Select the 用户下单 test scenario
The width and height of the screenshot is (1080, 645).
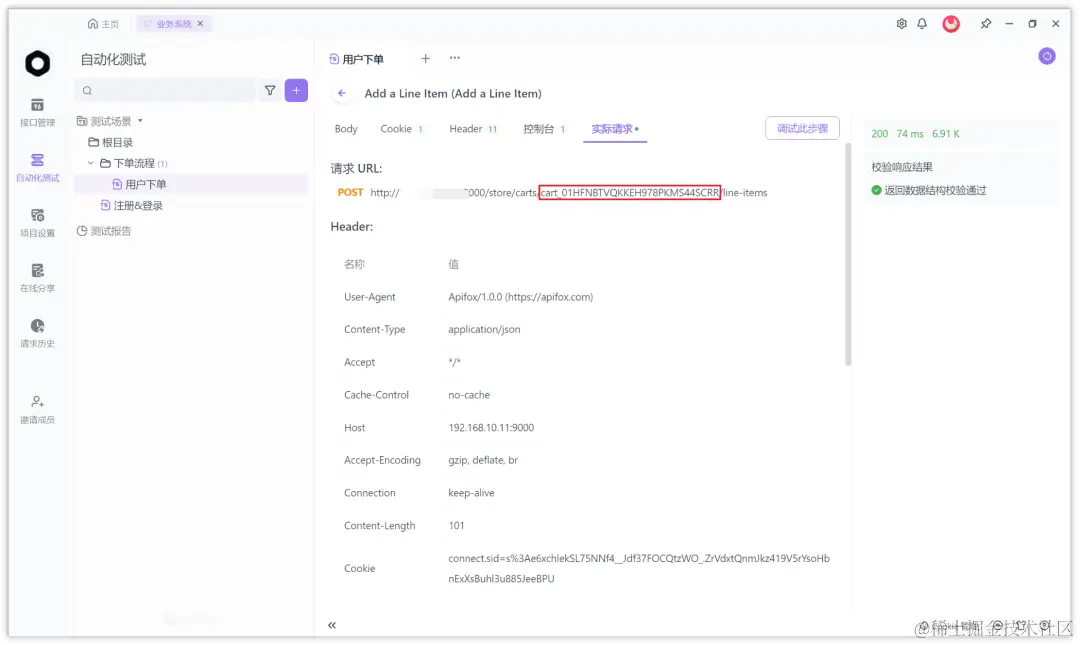point(139,184)
